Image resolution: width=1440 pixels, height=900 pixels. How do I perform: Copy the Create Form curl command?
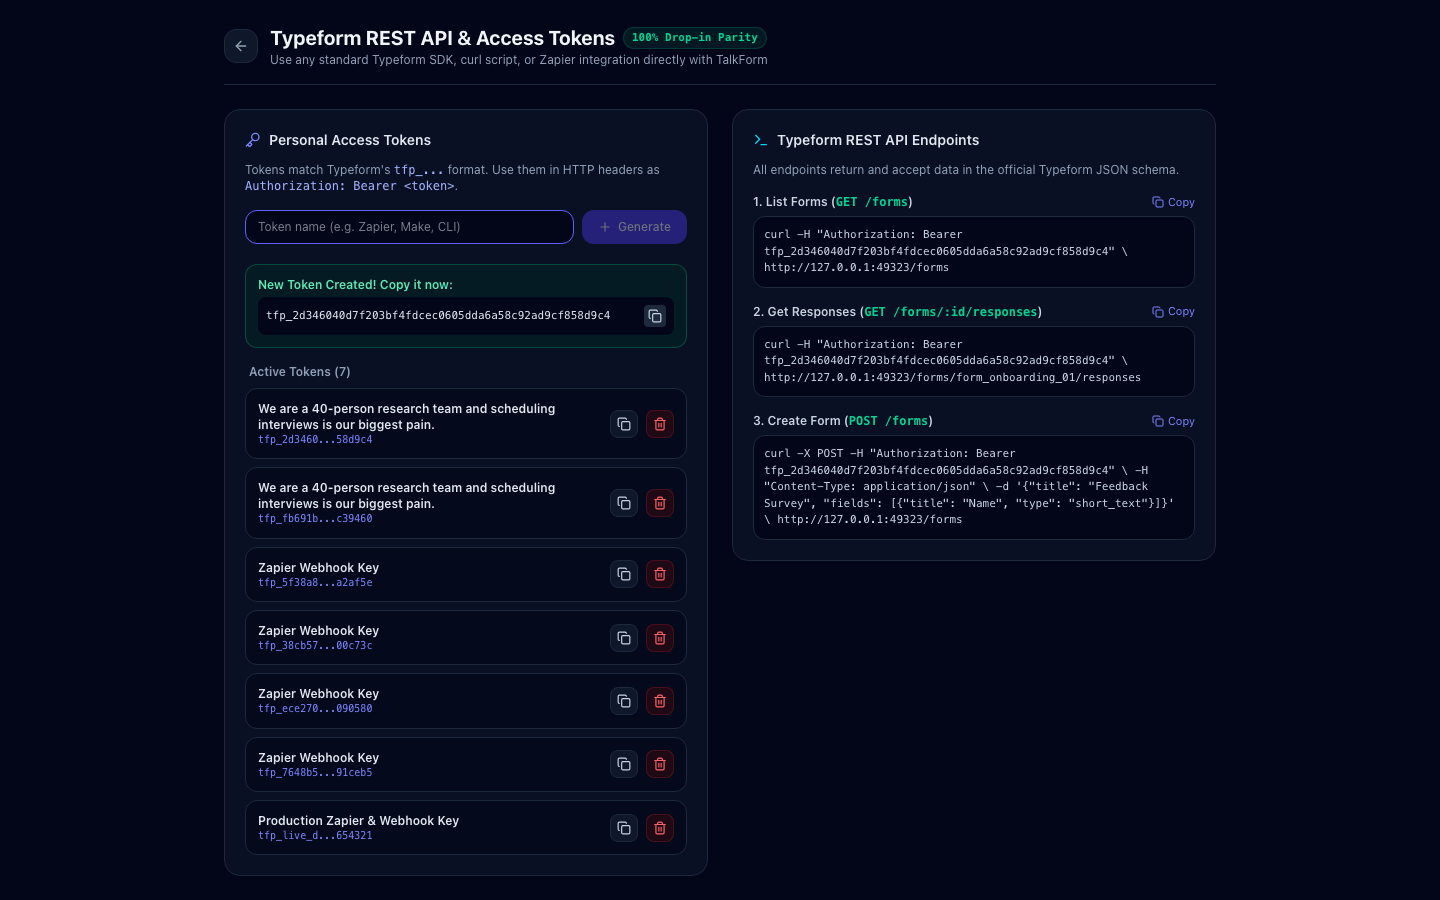(1173, 421)
